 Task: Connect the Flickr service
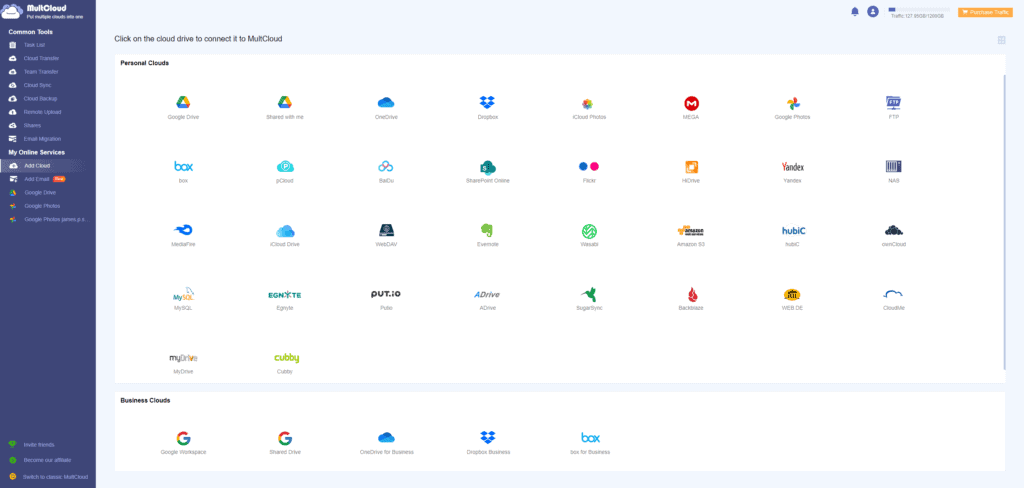point(589,167)
